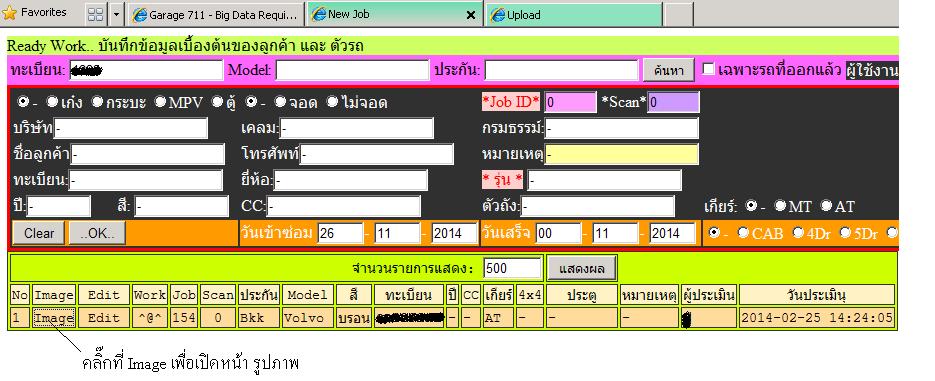Select the MPV vehicle type radio
The image size is (935, 381).
pyautogui.click(x=160, y=102)
